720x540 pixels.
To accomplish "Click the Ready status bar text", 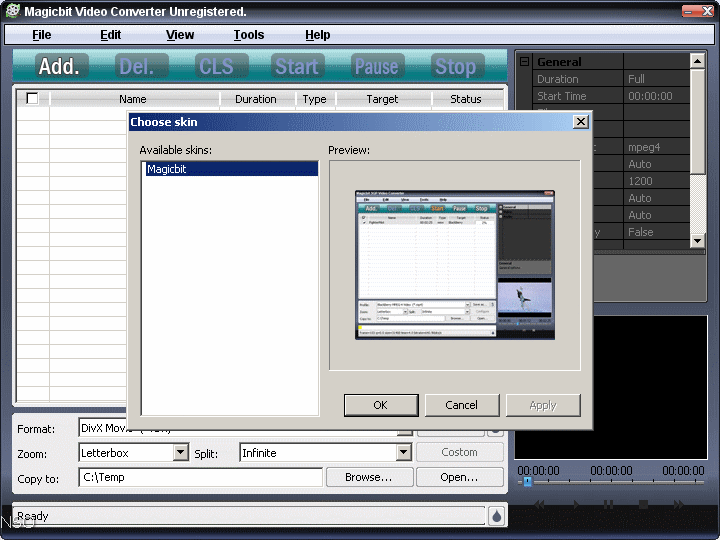I will [33, 516].
